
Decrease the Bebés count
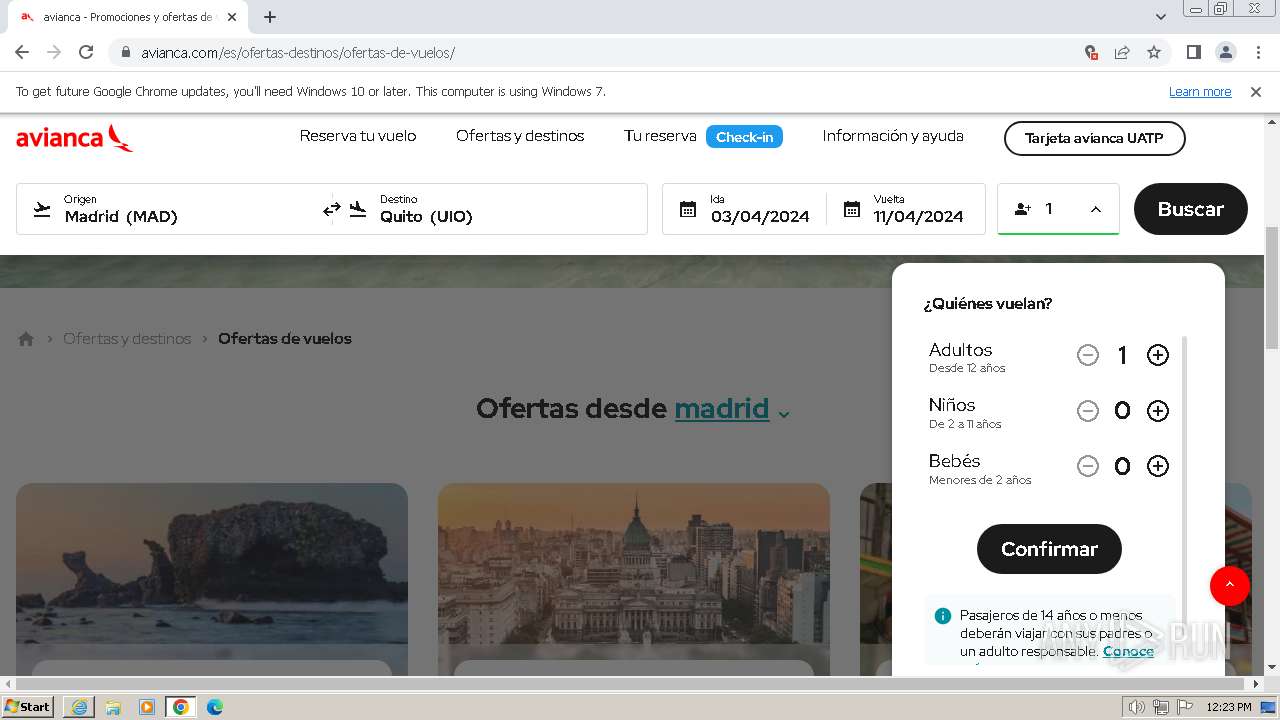(1088, 466)
